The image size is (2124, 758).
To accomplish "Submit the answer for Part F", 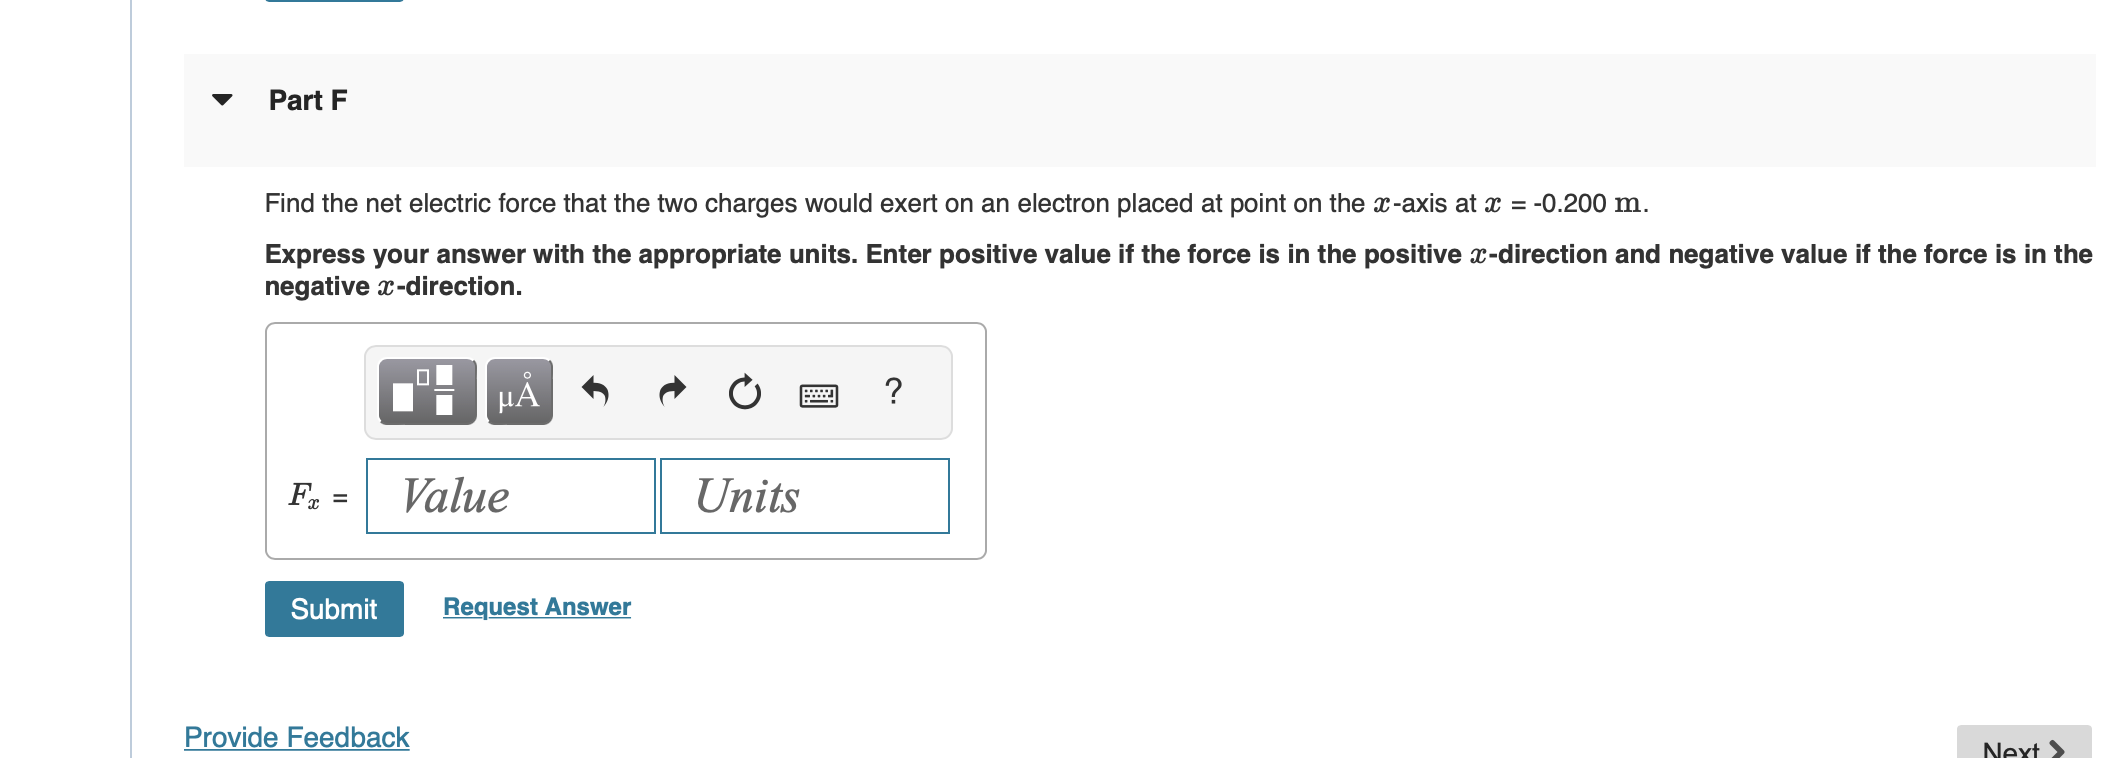I will pos(333,608).
